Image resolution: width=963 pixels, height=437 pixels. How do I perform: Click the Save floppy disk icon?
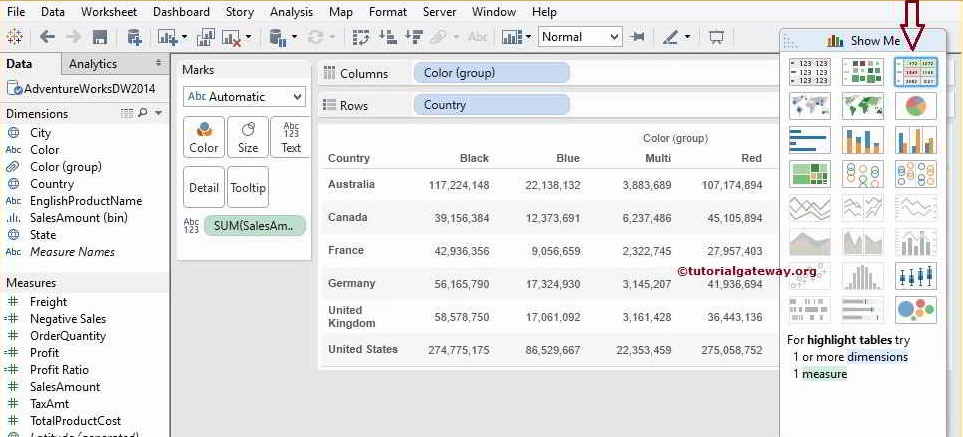coord(100,37)
